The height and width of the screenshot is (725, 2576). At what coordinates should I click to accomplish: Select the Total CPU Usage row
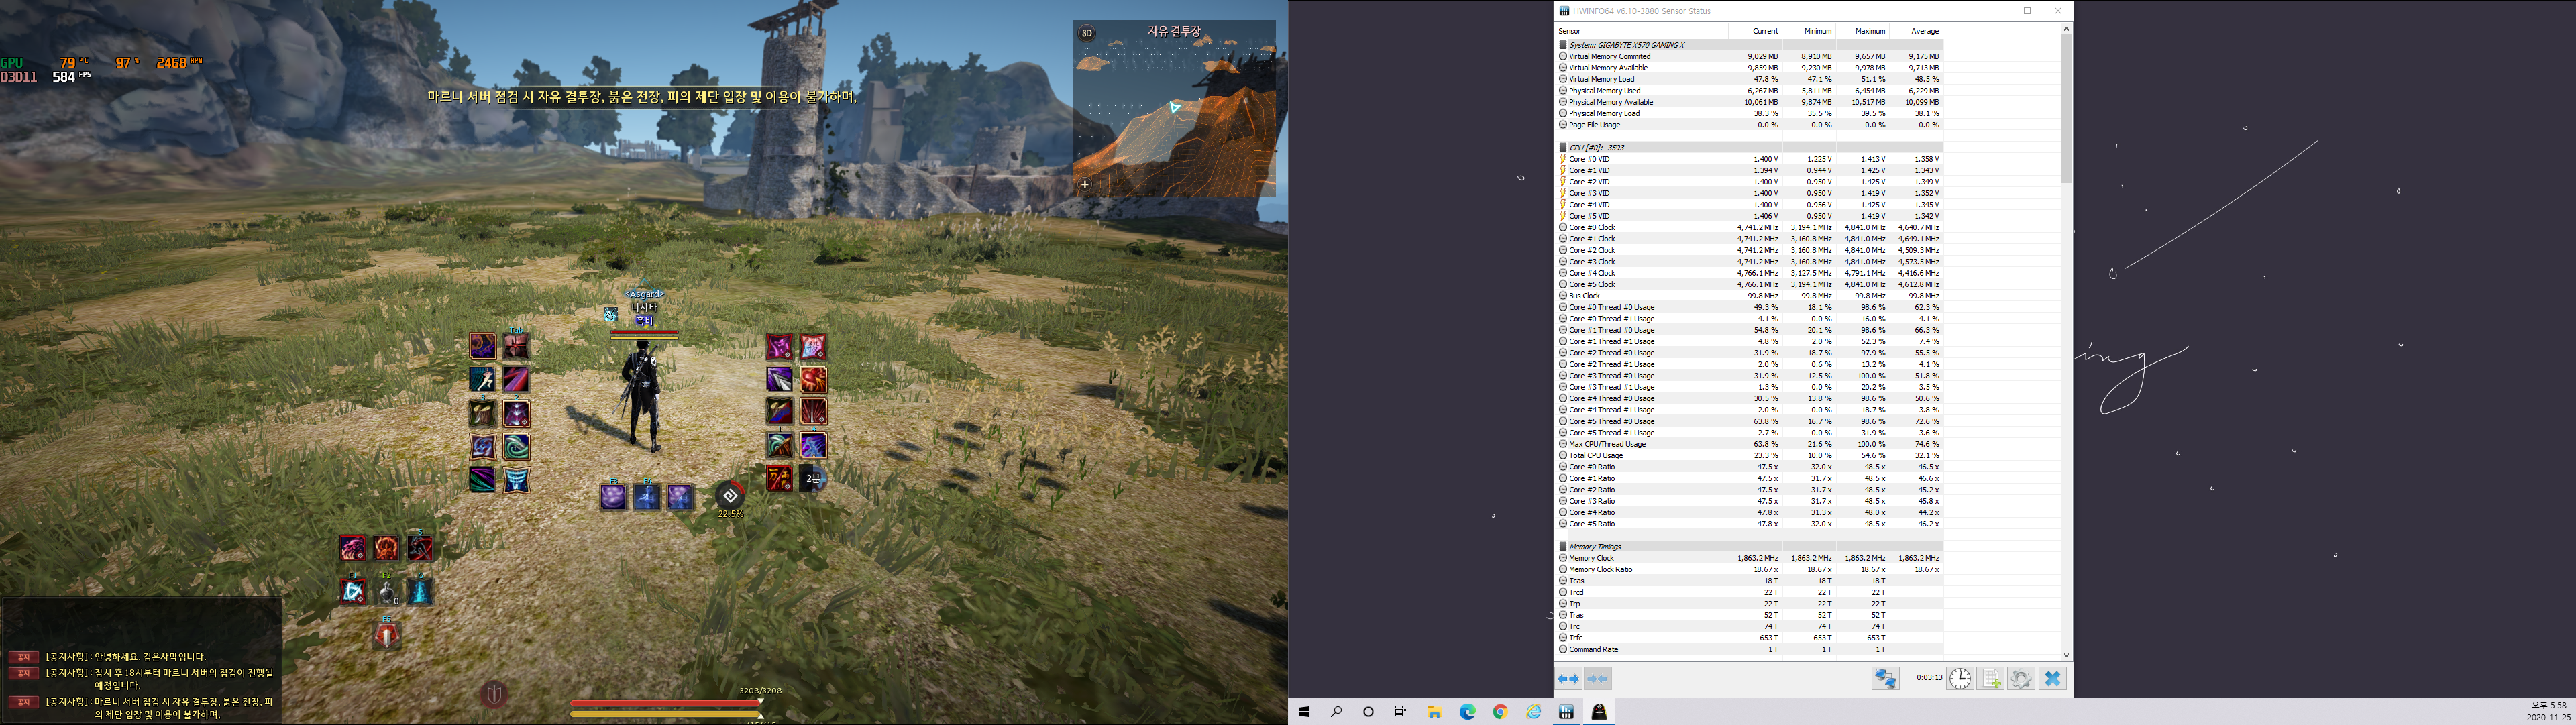1750,455
